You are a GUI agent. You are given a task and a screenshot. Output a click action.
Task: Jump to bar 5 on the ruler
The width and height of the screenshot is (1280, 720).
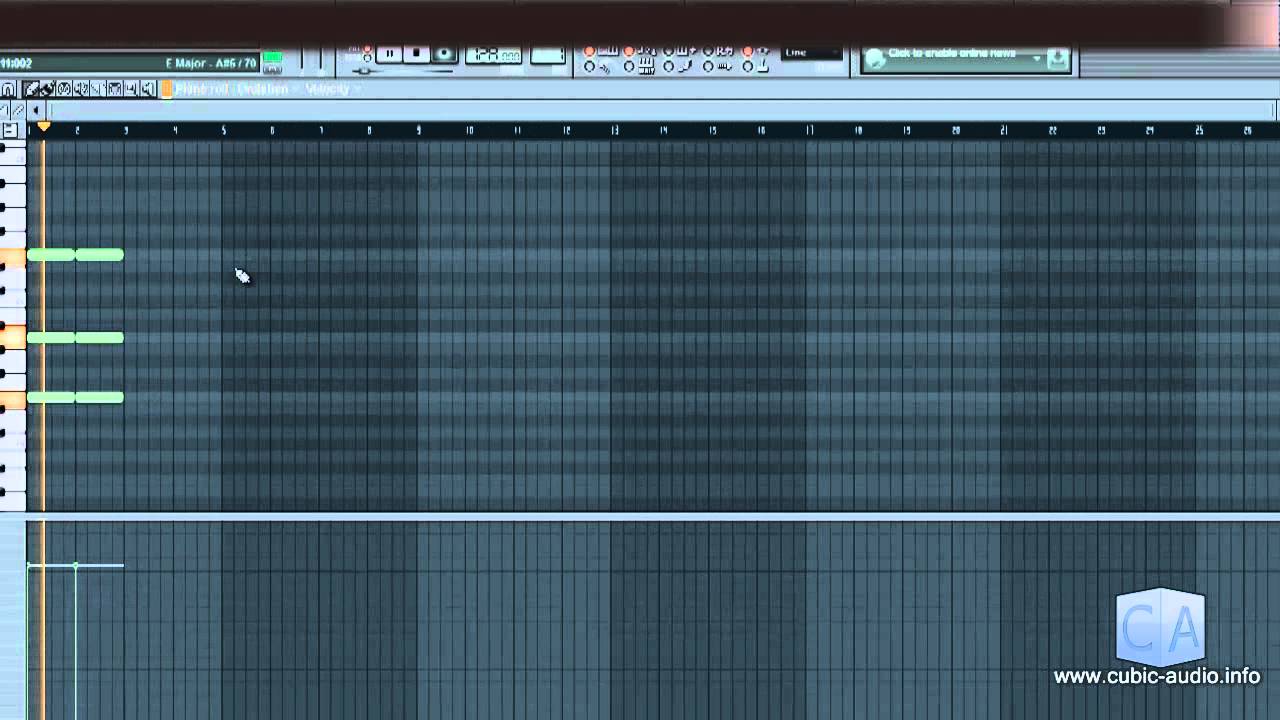(223, 130)
